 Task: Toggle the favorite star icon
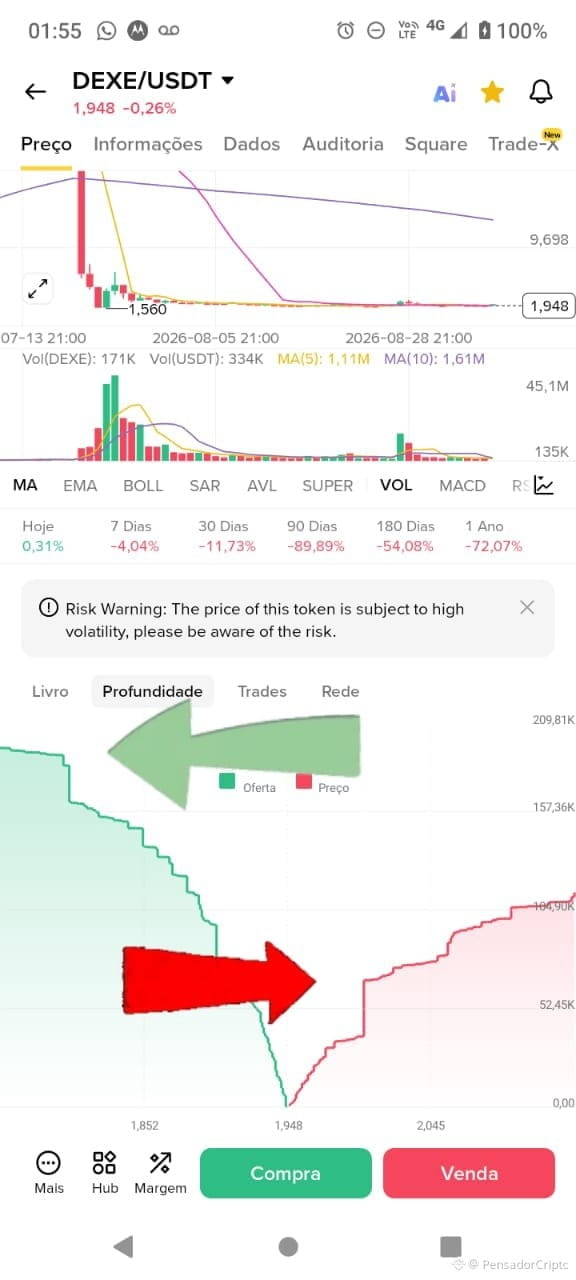click(492, 92)
